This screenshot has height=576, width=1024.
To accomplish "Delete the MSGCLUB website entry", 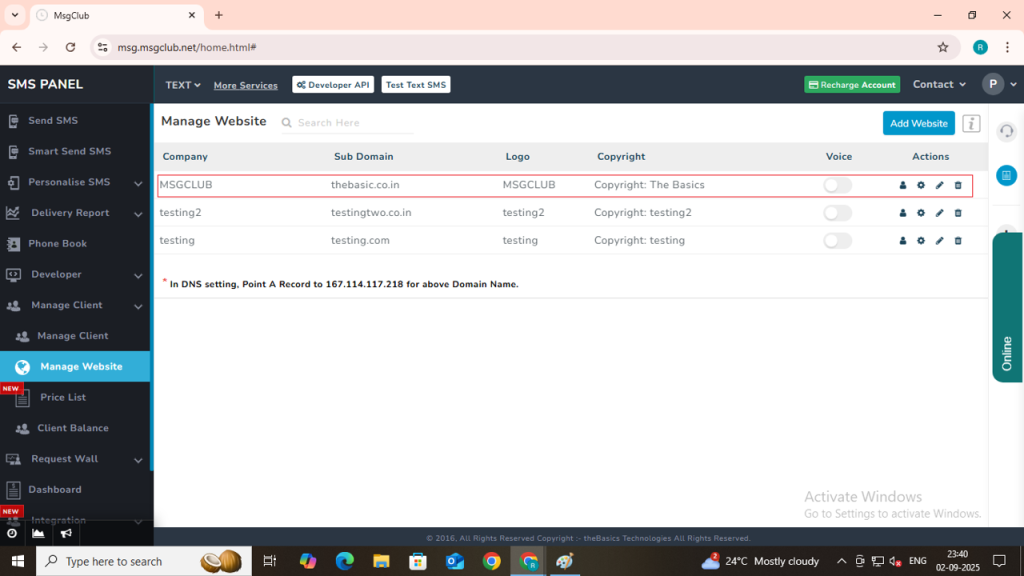I will pos(958,185).
